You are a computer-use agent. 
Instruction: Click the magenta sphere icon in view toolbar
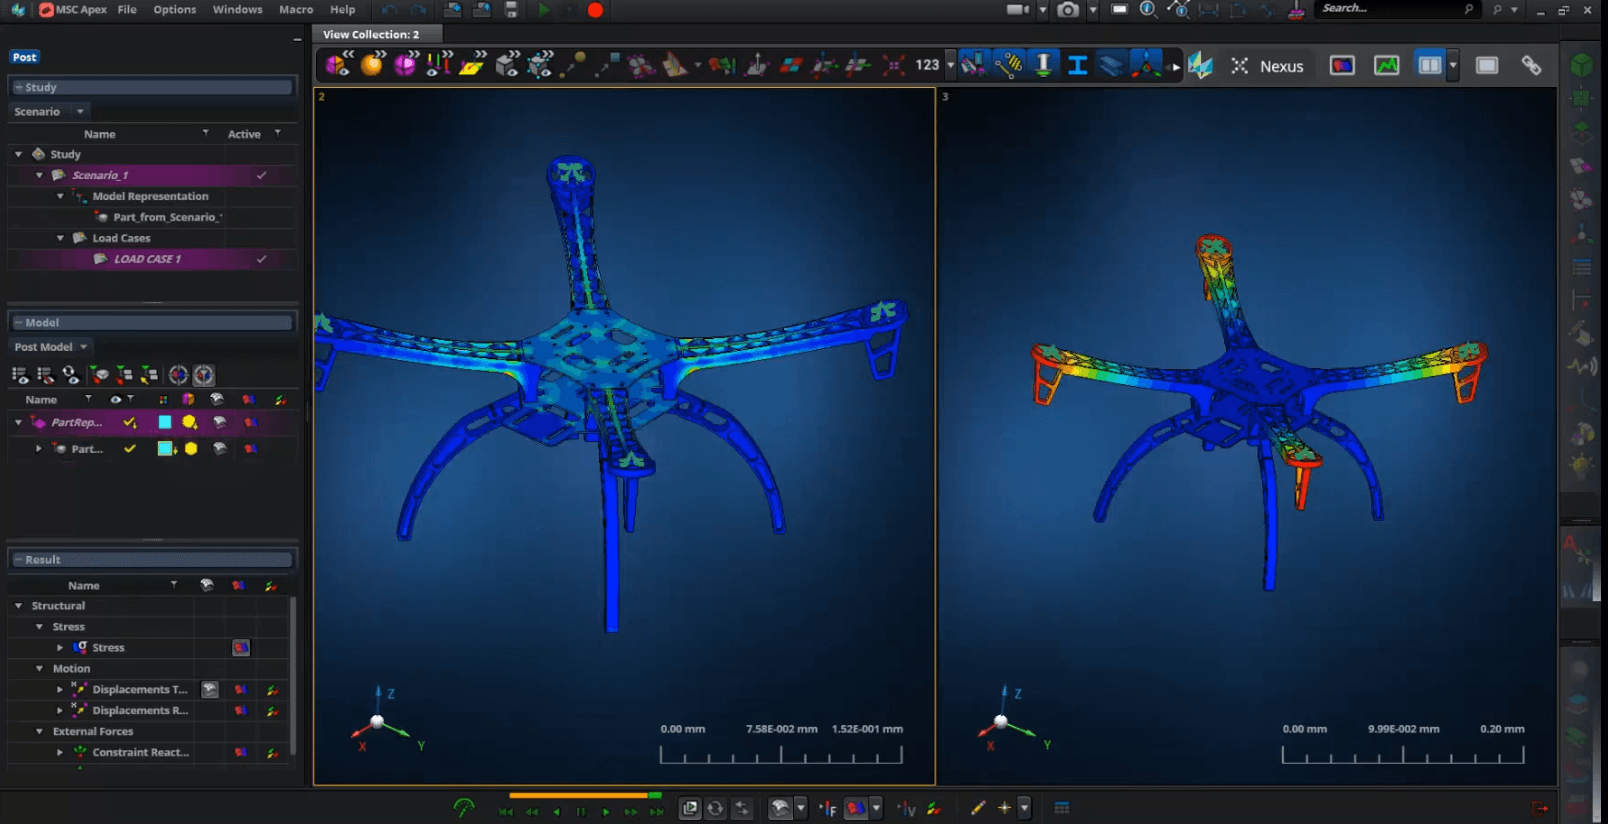pyautogui.click(x=405, y=65)
